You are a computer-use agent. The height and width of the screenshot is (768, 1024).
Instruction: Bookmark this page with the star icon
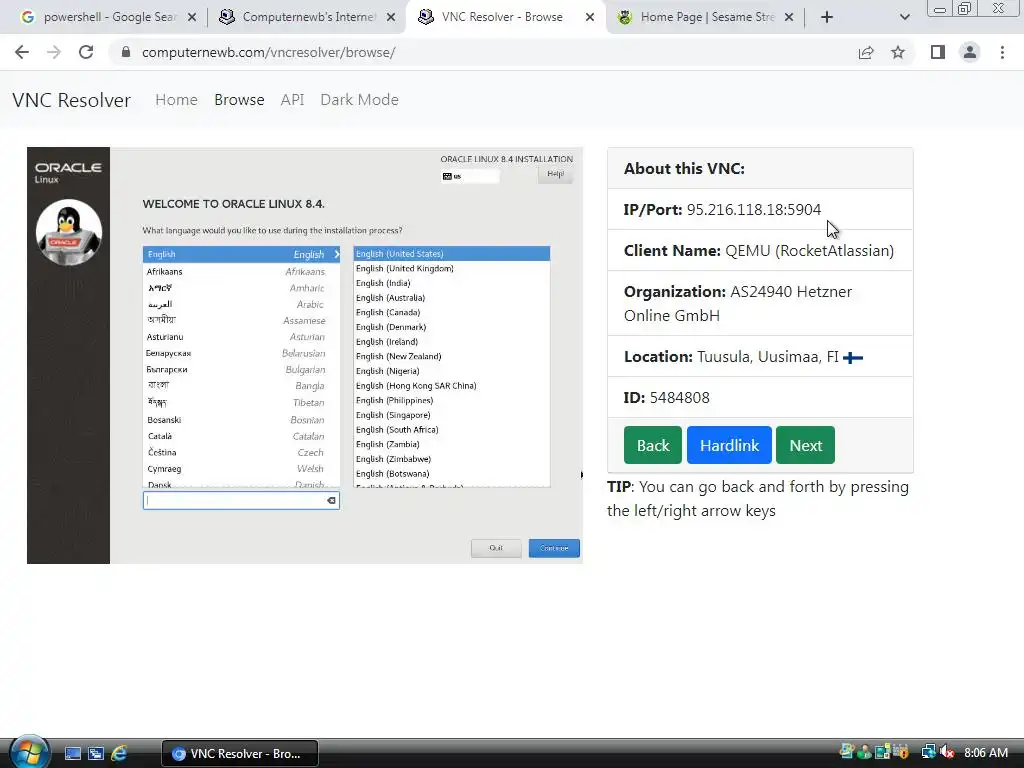click(898, 52)
